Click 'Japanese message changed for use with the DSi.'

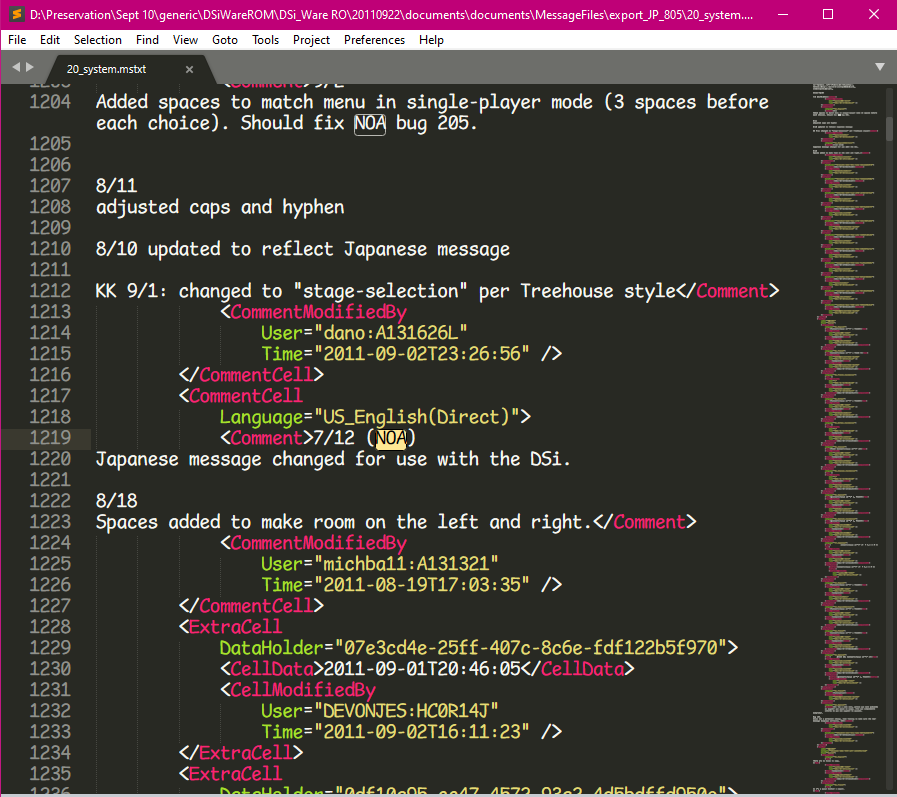333,459
